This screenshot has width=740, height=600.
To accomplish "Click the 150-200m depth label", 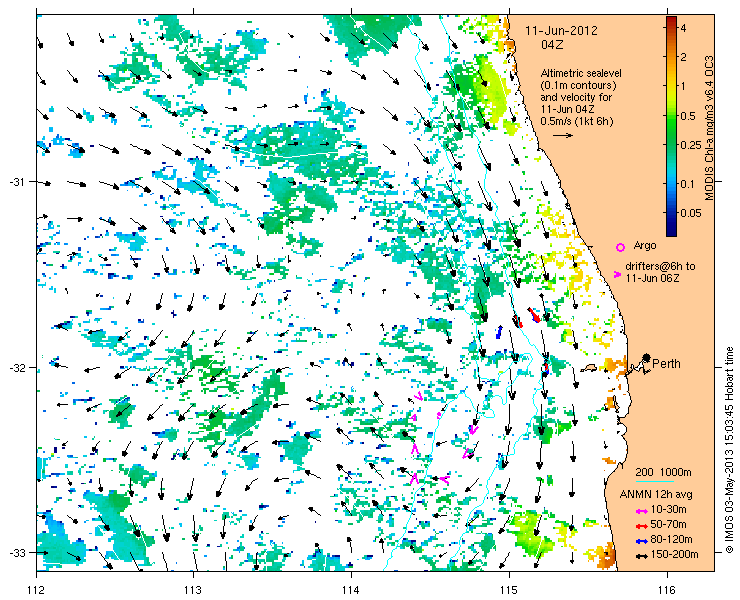I will tap(674, 555).
